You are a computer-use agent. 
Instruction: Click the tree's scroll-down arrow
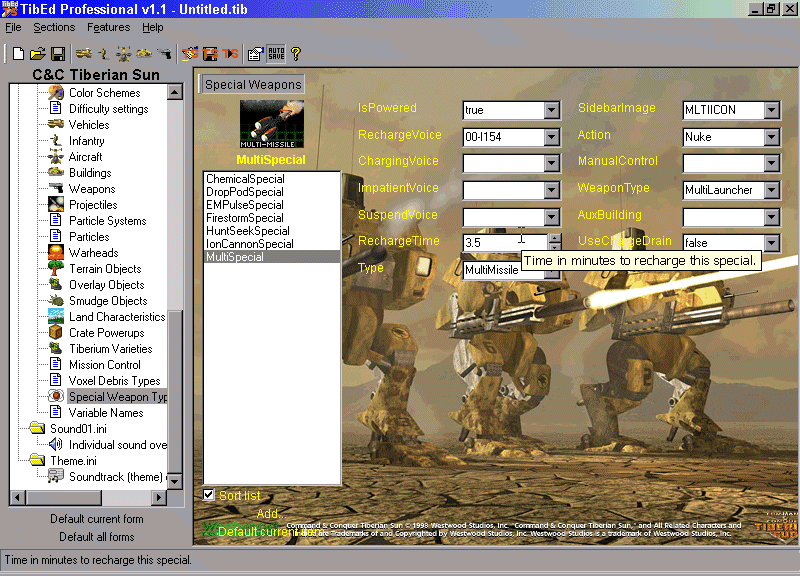(x=174, y=481)
